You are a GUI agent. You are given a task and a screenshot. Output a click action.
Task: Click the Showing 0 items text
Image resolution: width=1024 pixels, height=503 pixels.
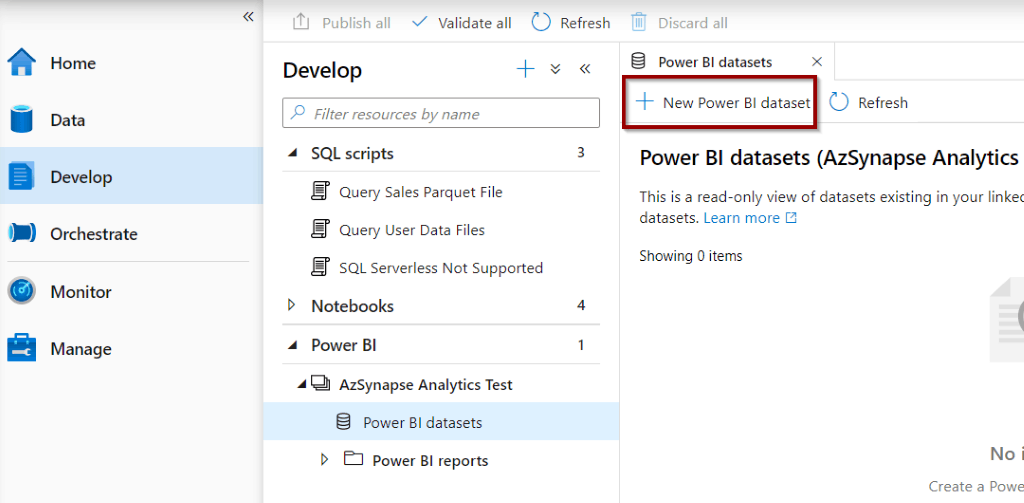click(x=691, y=256)
